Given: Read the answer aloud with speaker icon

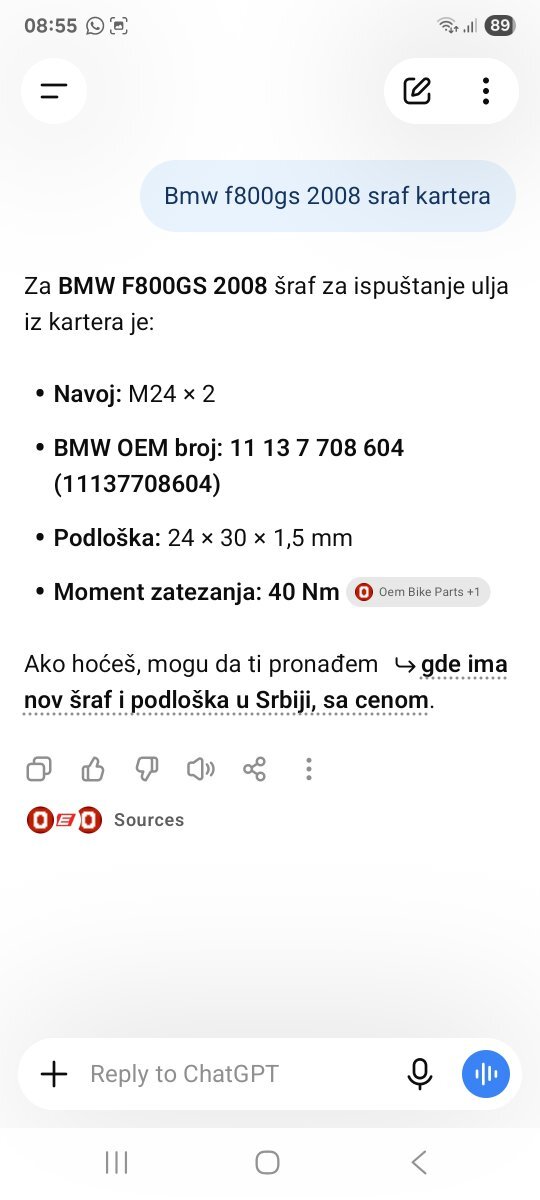Looking at the screenshot, I should [201, 769].
